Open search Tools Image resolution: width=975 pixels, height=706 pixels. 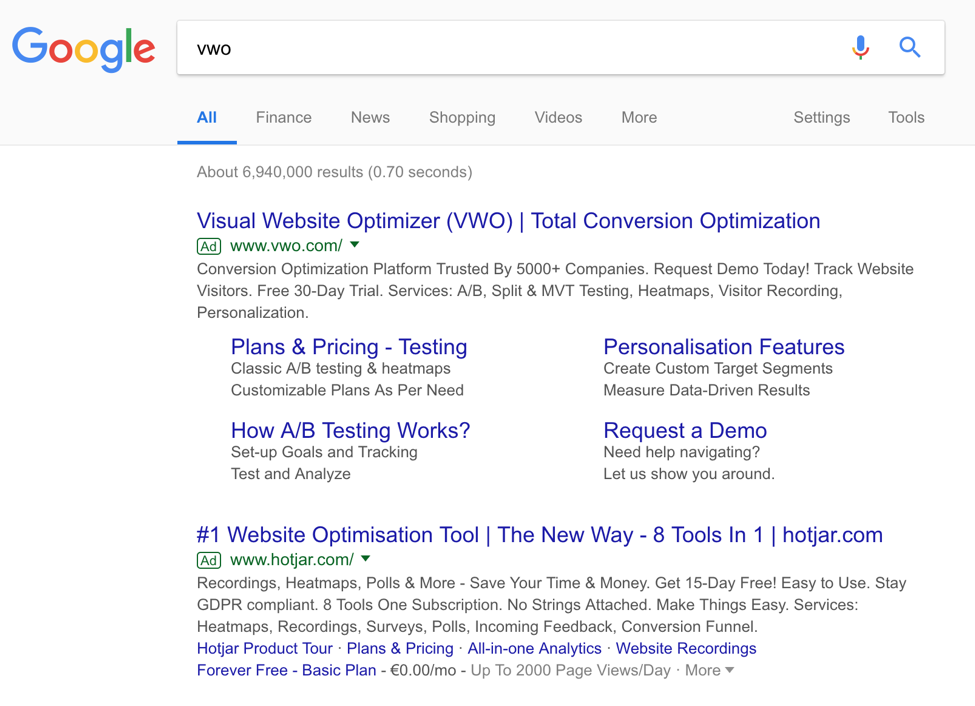(906, 117)
